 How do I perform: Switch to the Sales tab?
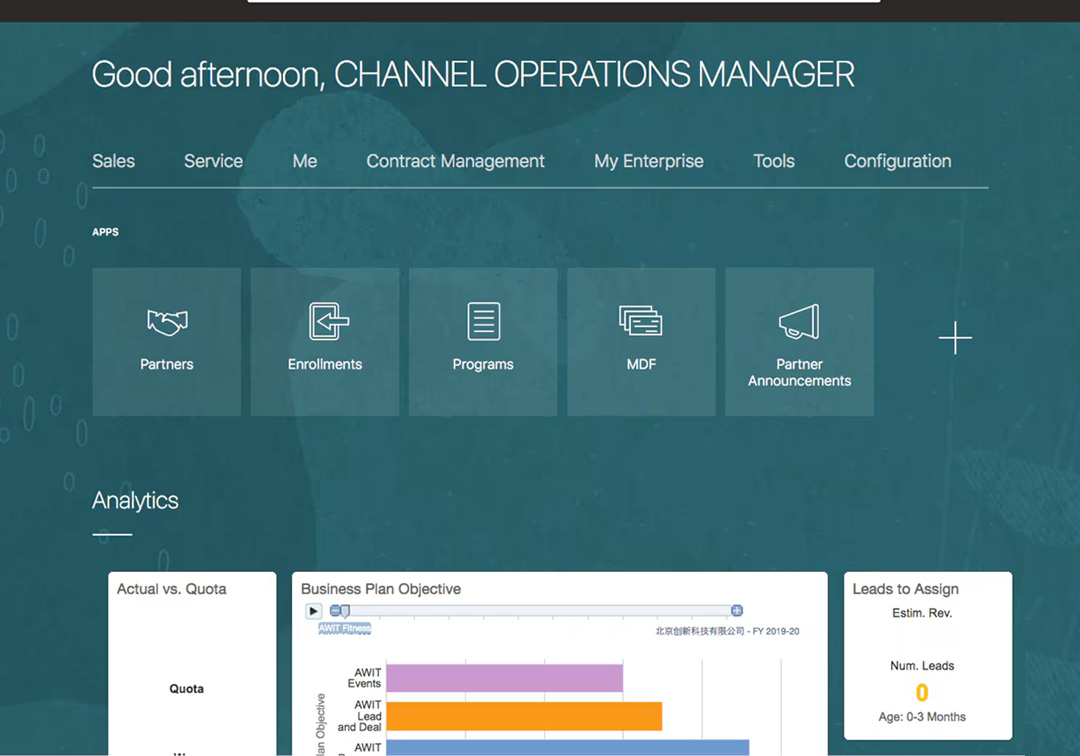tap(113, 161)
